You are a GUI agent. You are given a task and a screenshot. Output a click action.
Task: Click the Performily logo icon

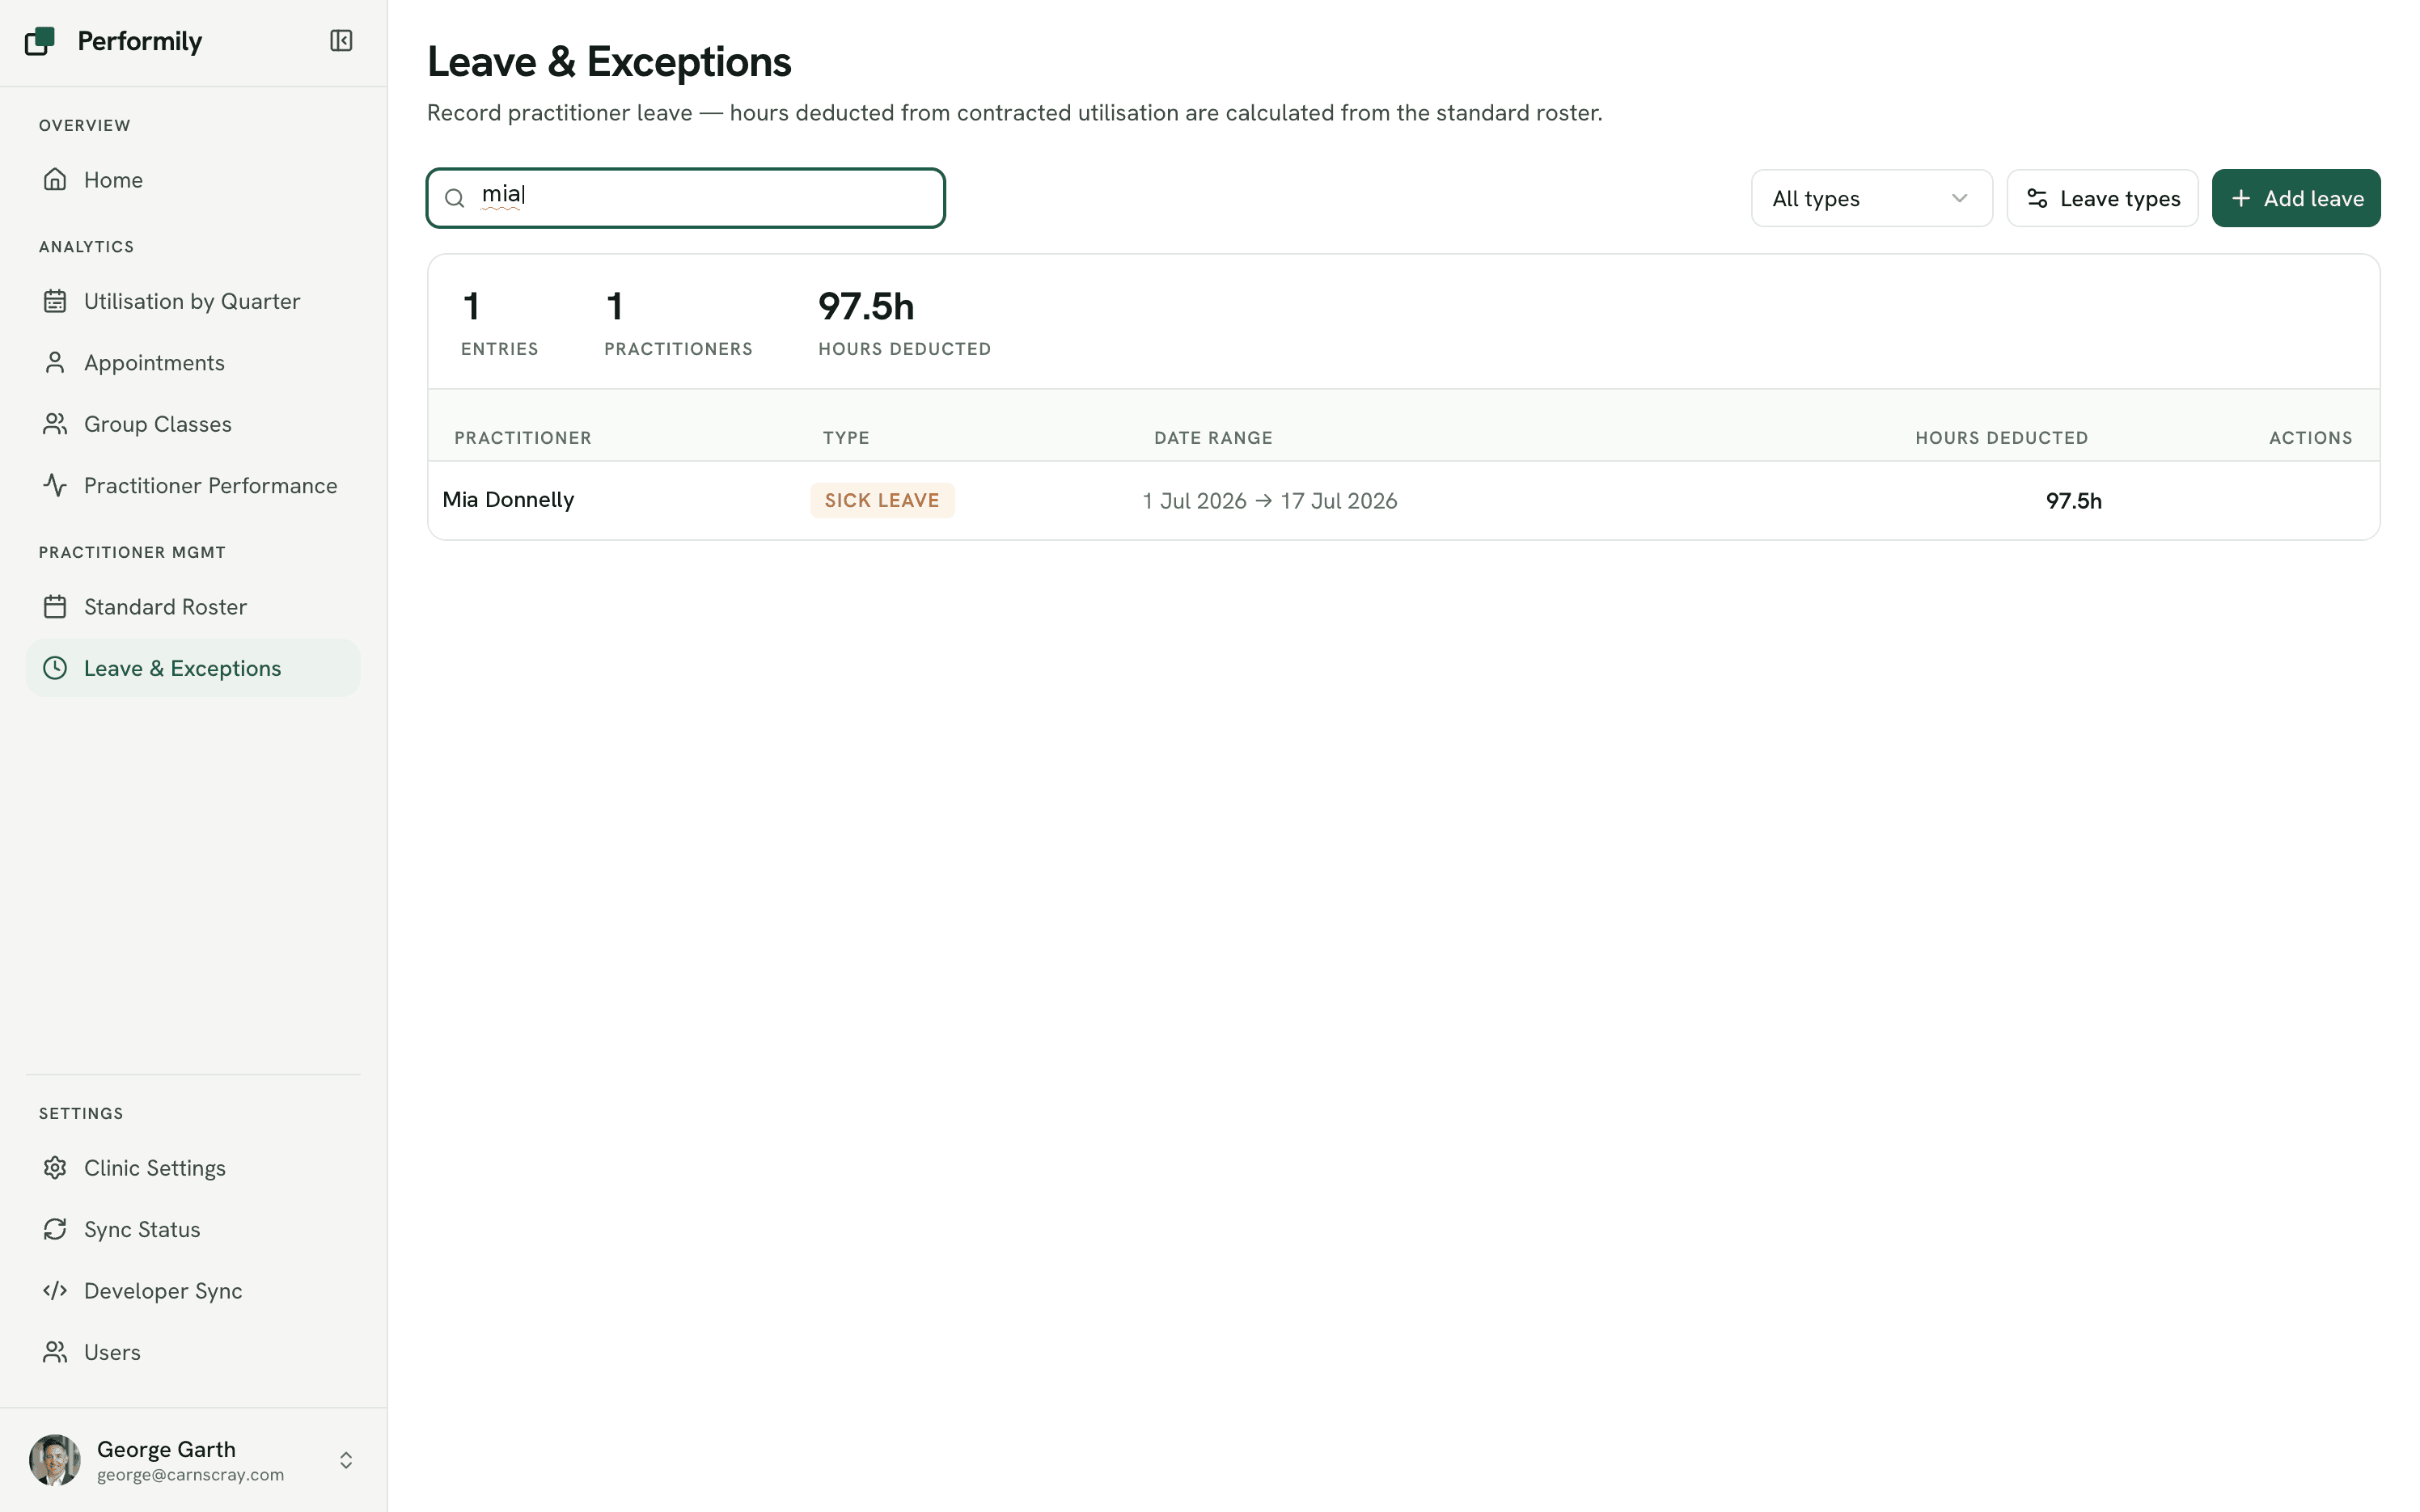pyautogui.click(x=40, y=41)
